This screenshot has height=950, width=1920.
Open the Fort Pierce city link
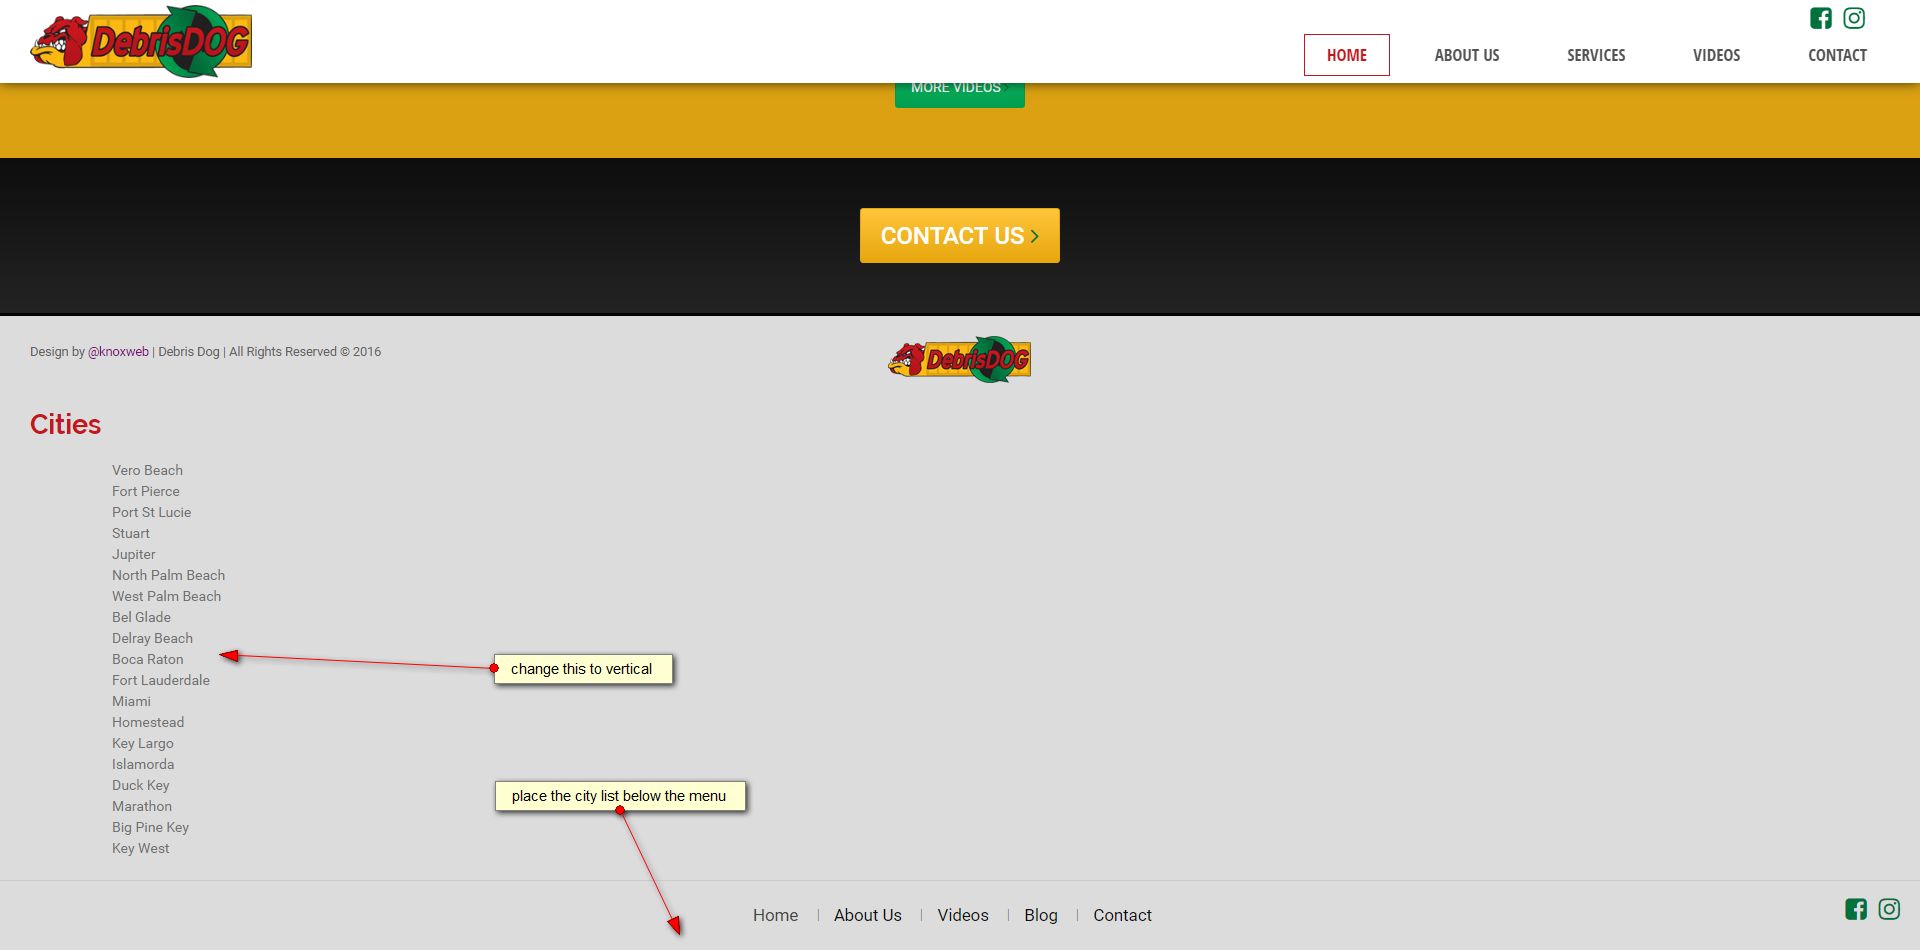tap(146, 491)
